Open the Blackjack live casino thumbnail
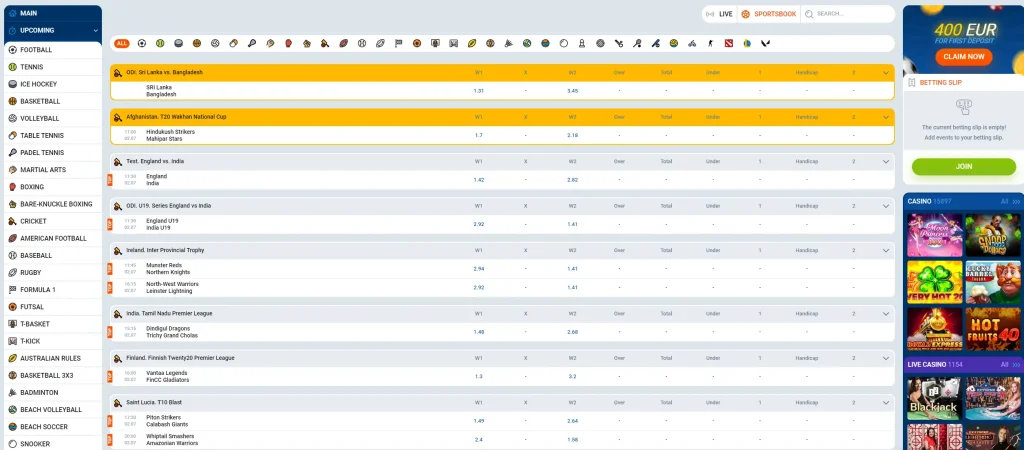 pyautogui.click(x=935, y=398)
